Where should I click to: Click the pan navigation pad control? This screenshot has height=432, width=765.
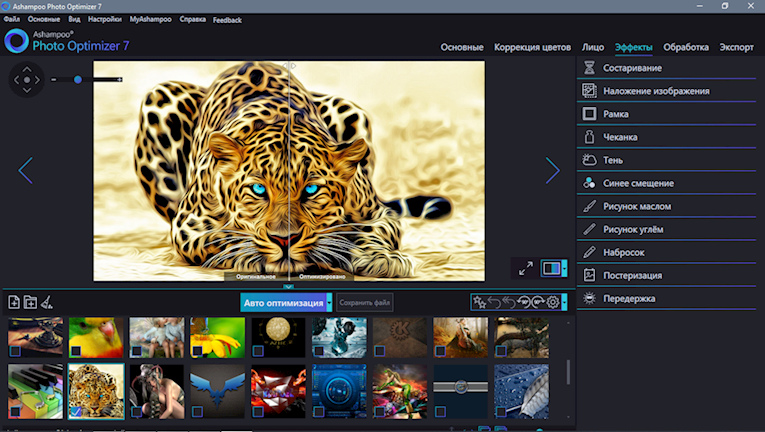click(27, 80)
